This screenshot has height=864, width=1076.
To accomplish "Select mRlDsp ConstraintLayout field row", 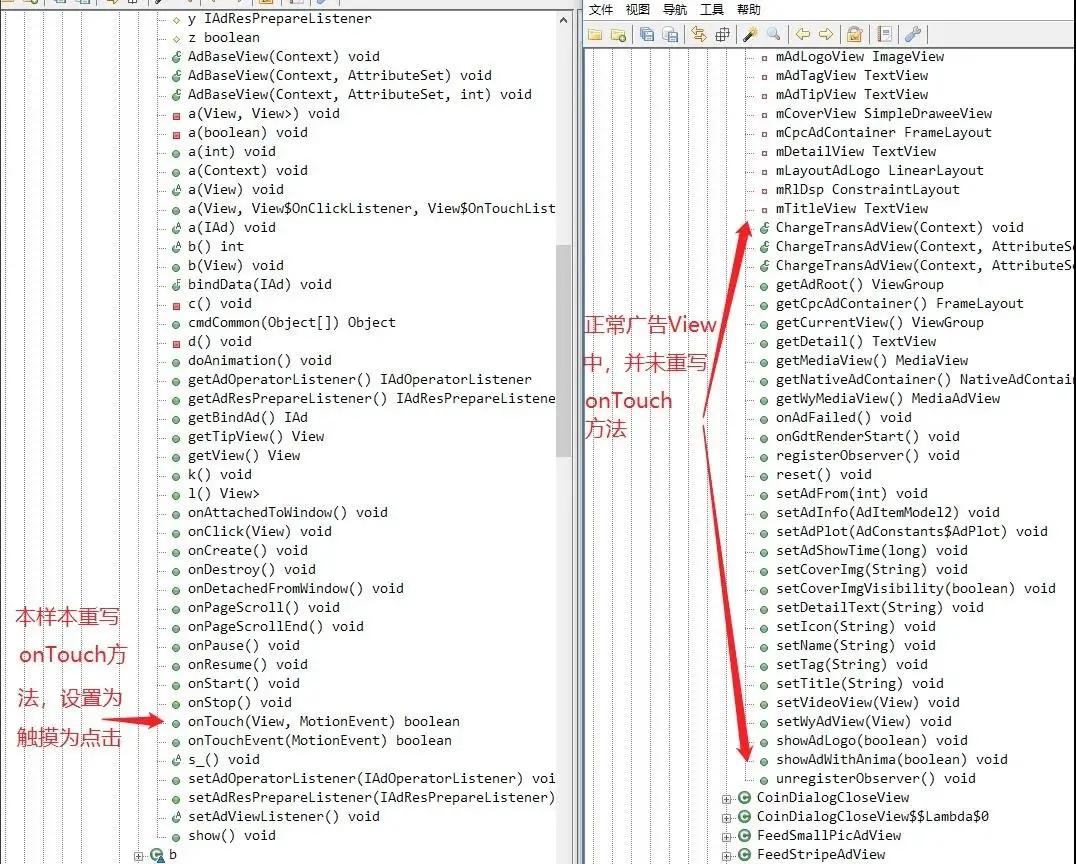I will (x=867, y=189).
